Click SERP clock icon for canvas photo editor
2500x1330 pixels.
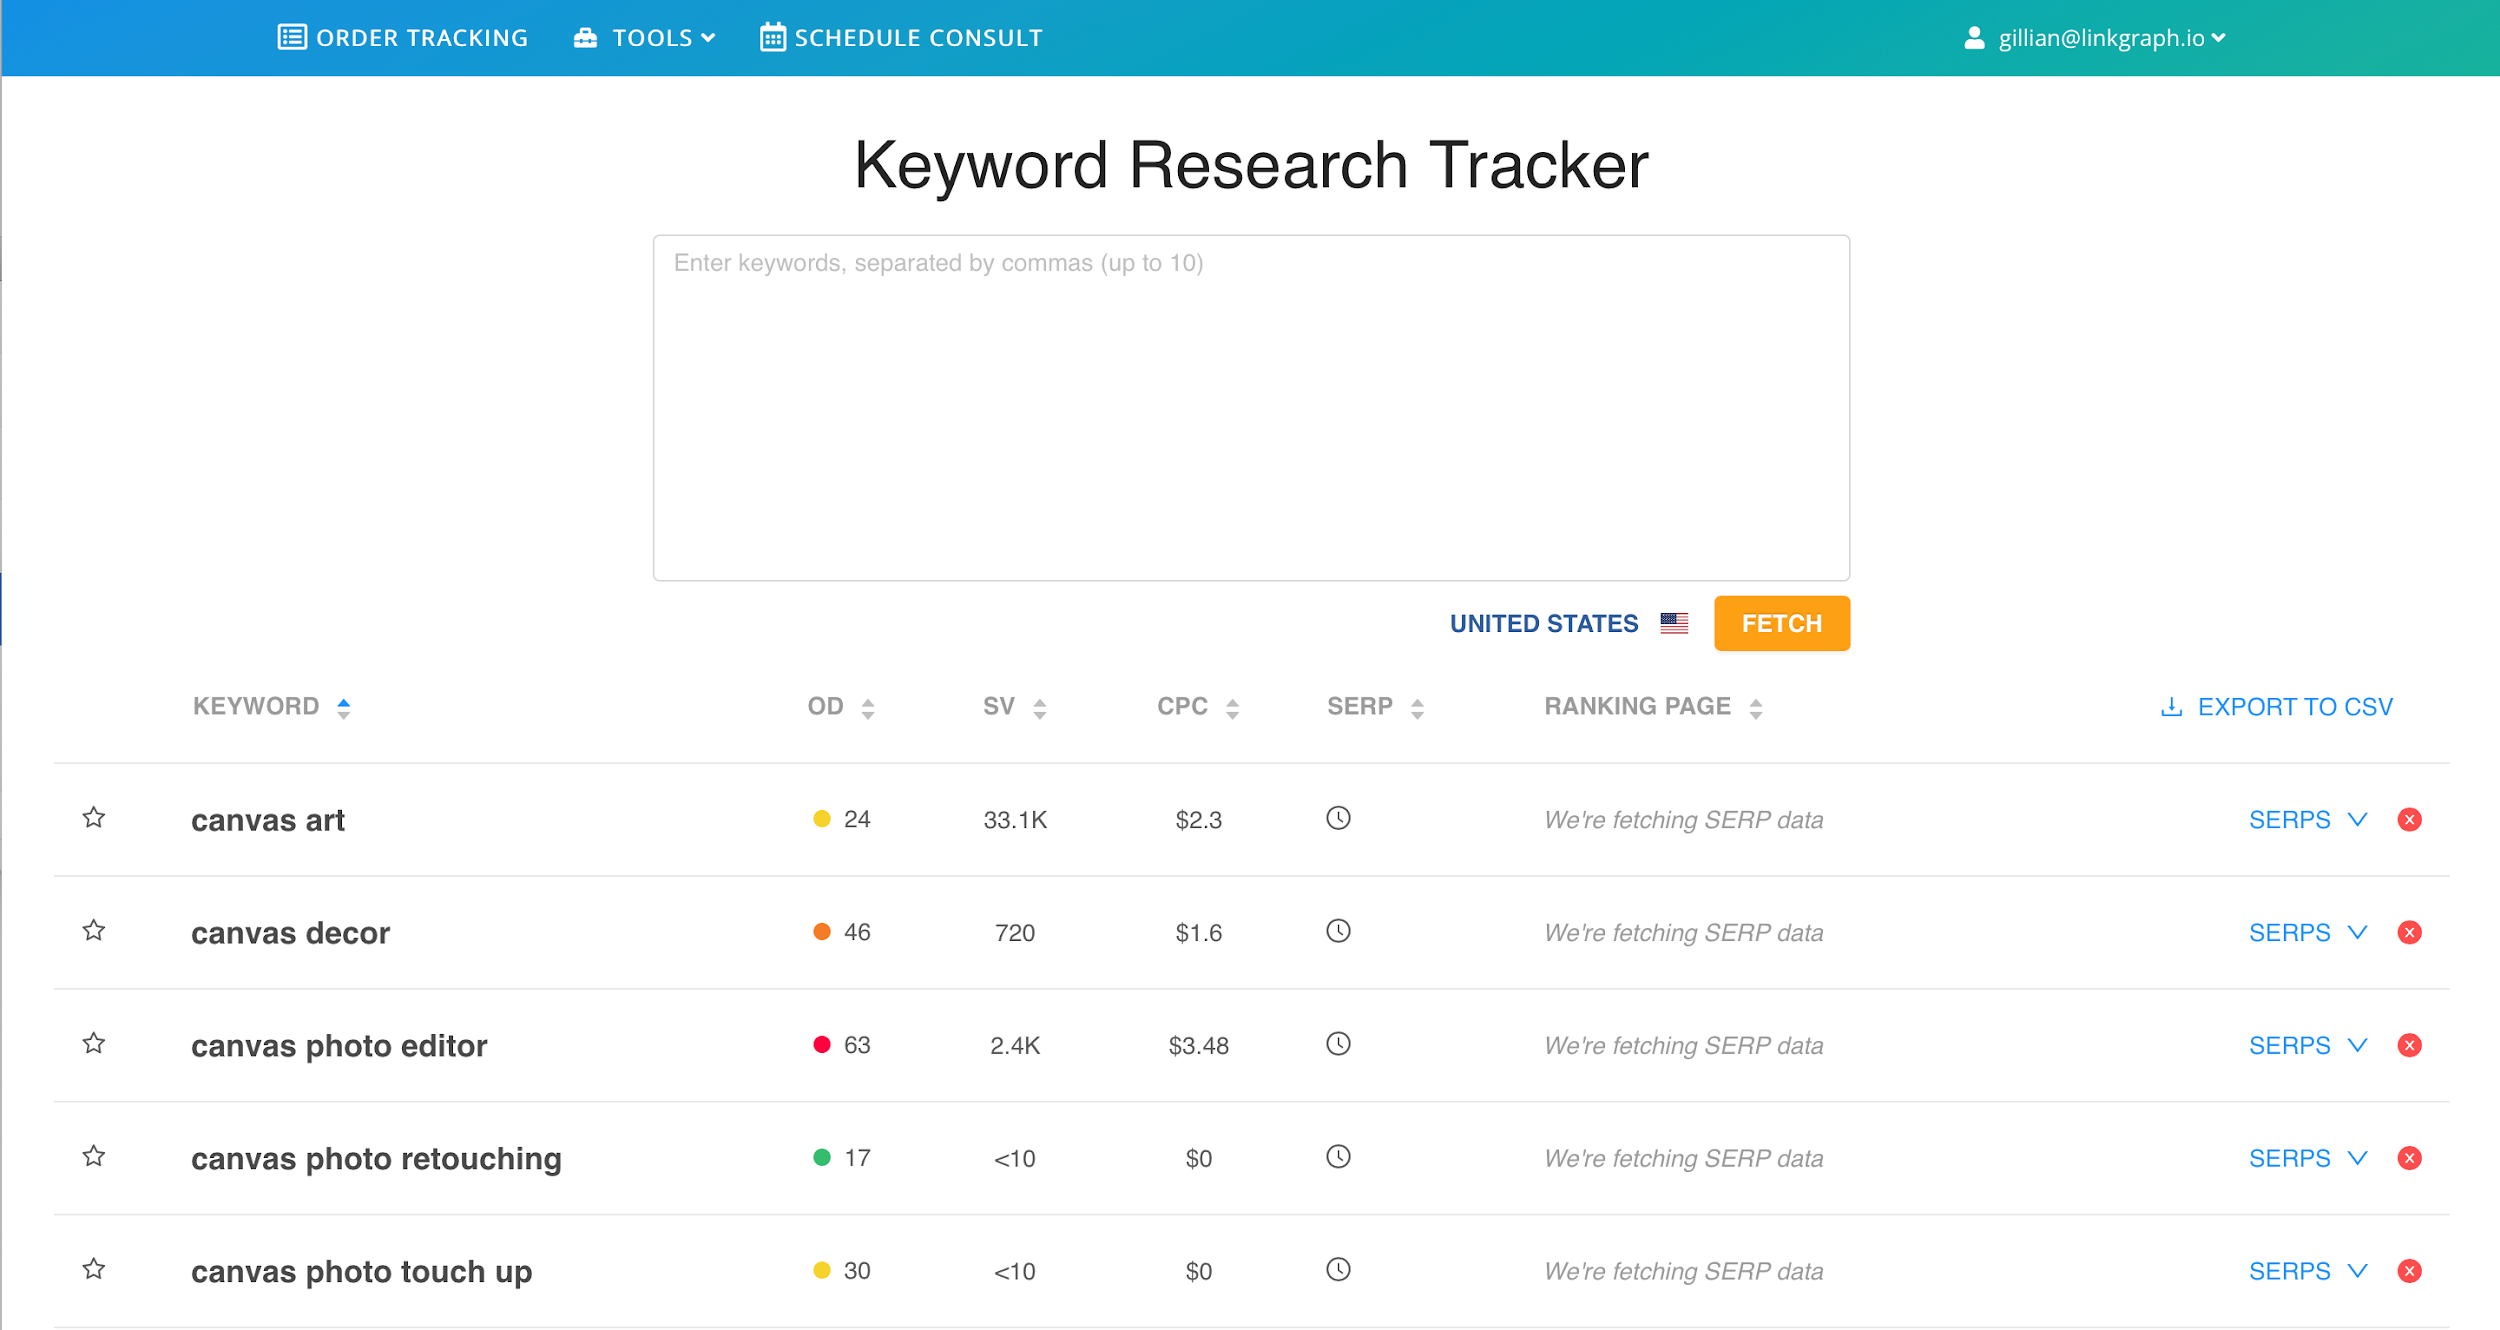coord(1339,1044)
